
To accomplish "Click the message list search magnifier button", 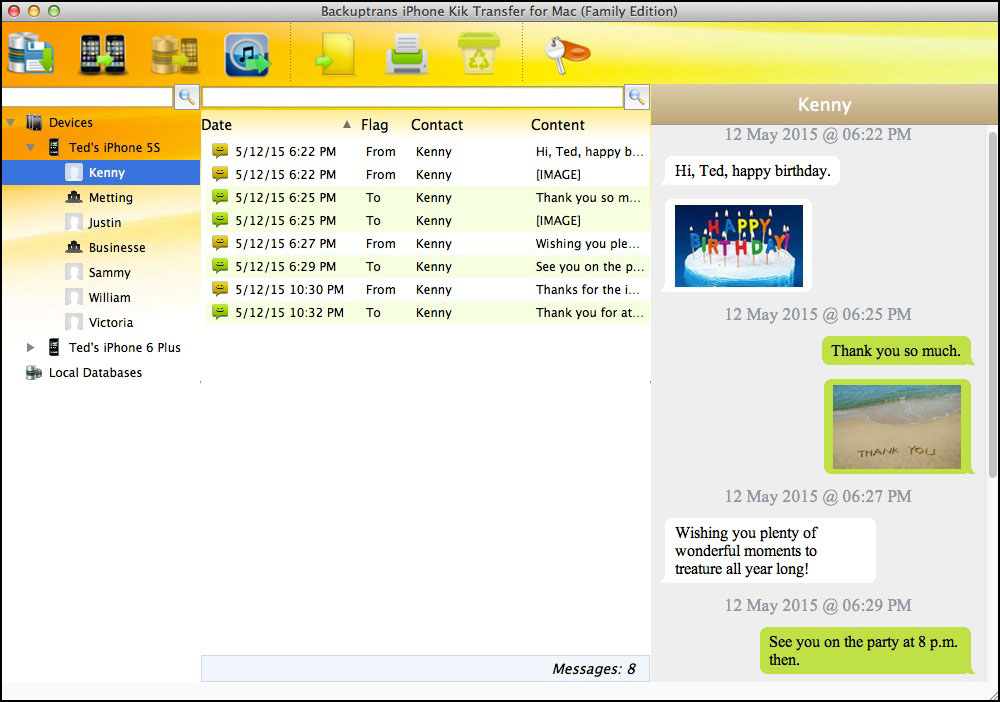I will tap(636, 97).
